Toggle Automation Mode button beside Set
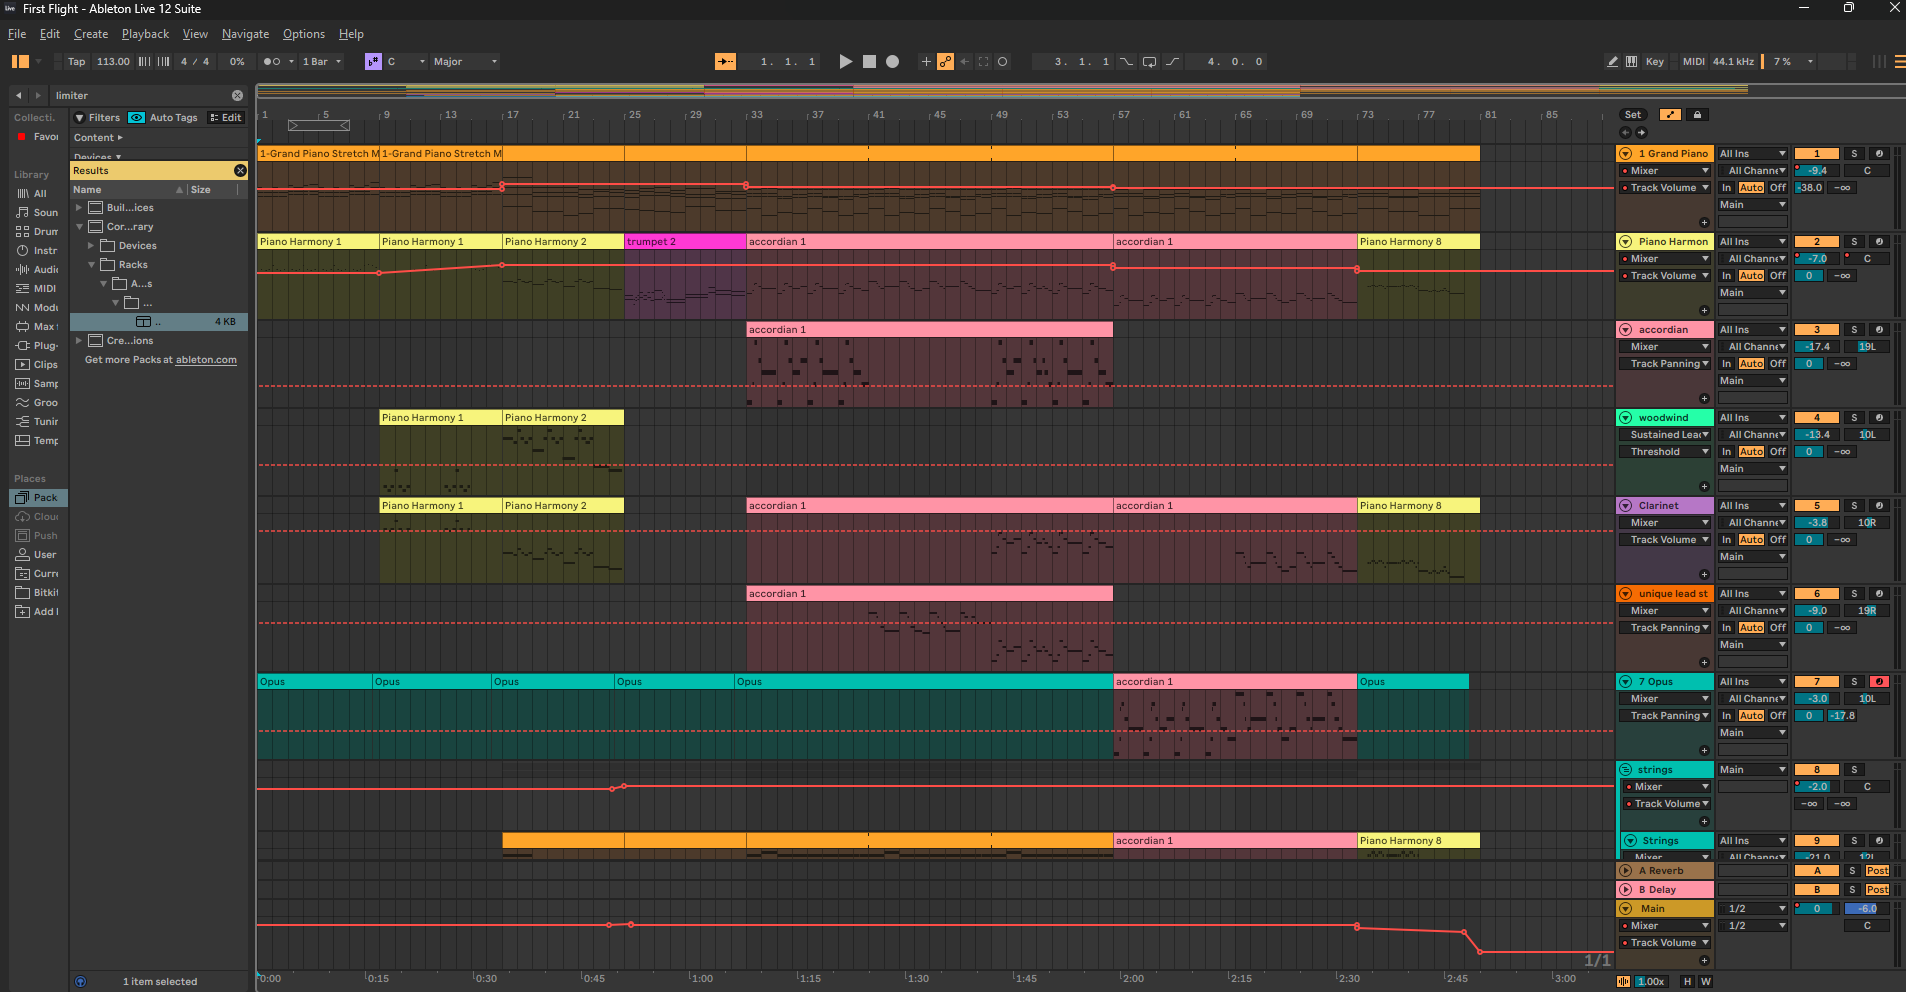 [1670, 115]
